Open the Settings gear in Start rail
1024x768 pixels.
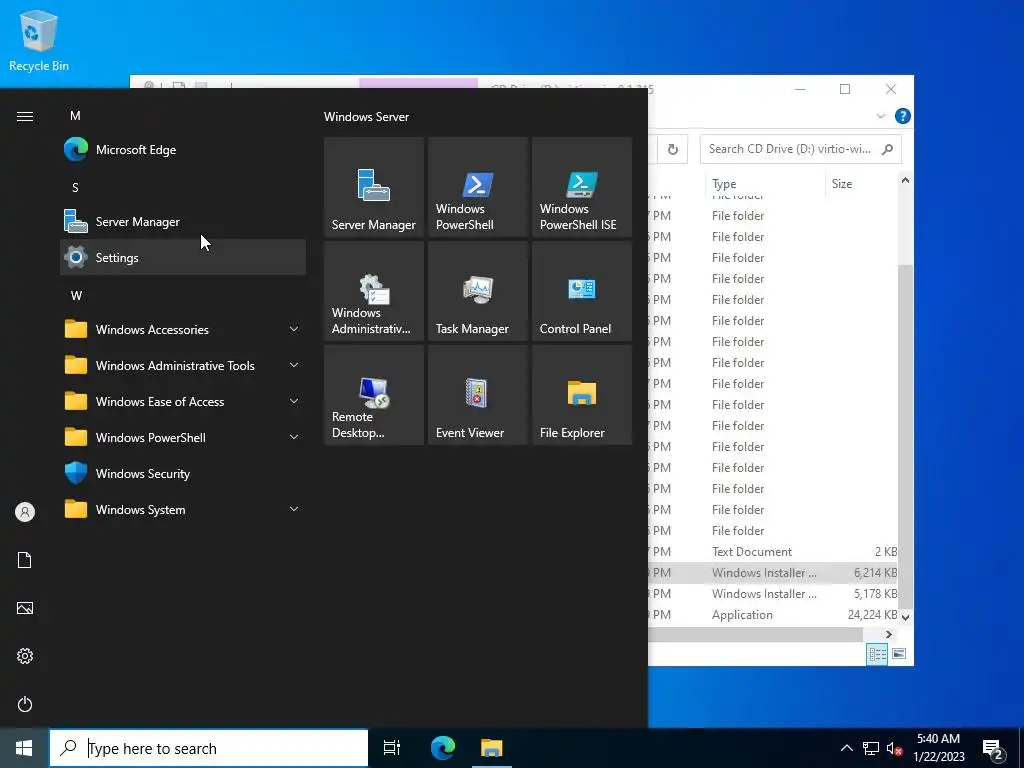click(x=25, y=656)
